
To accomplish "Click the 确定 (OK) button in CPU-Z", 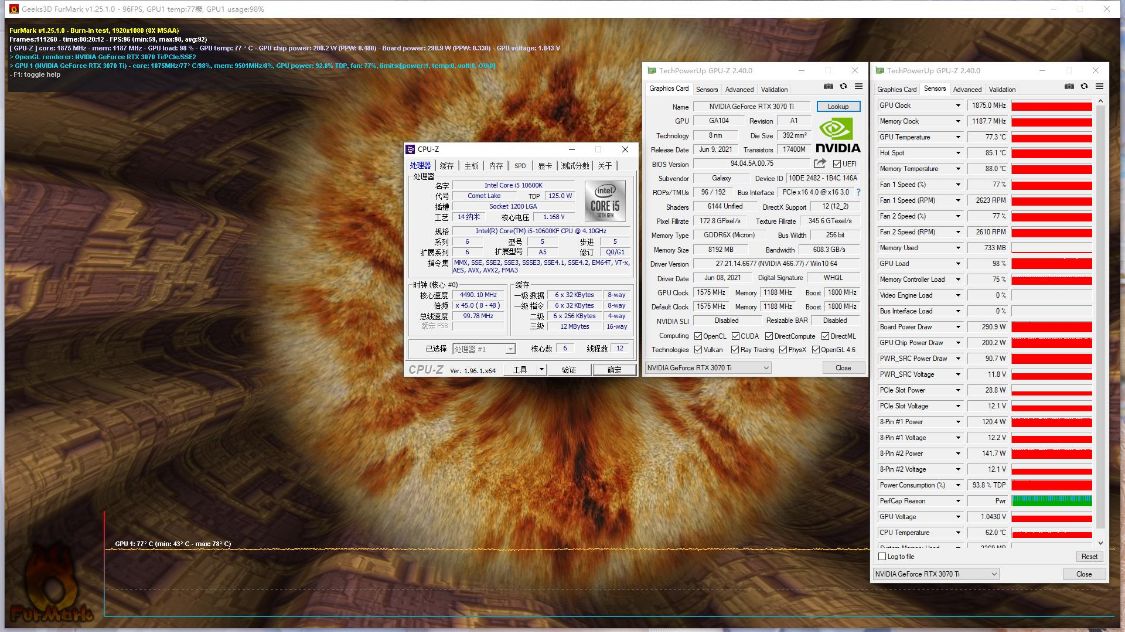I will pyautogui.click(x=614, y=369).
